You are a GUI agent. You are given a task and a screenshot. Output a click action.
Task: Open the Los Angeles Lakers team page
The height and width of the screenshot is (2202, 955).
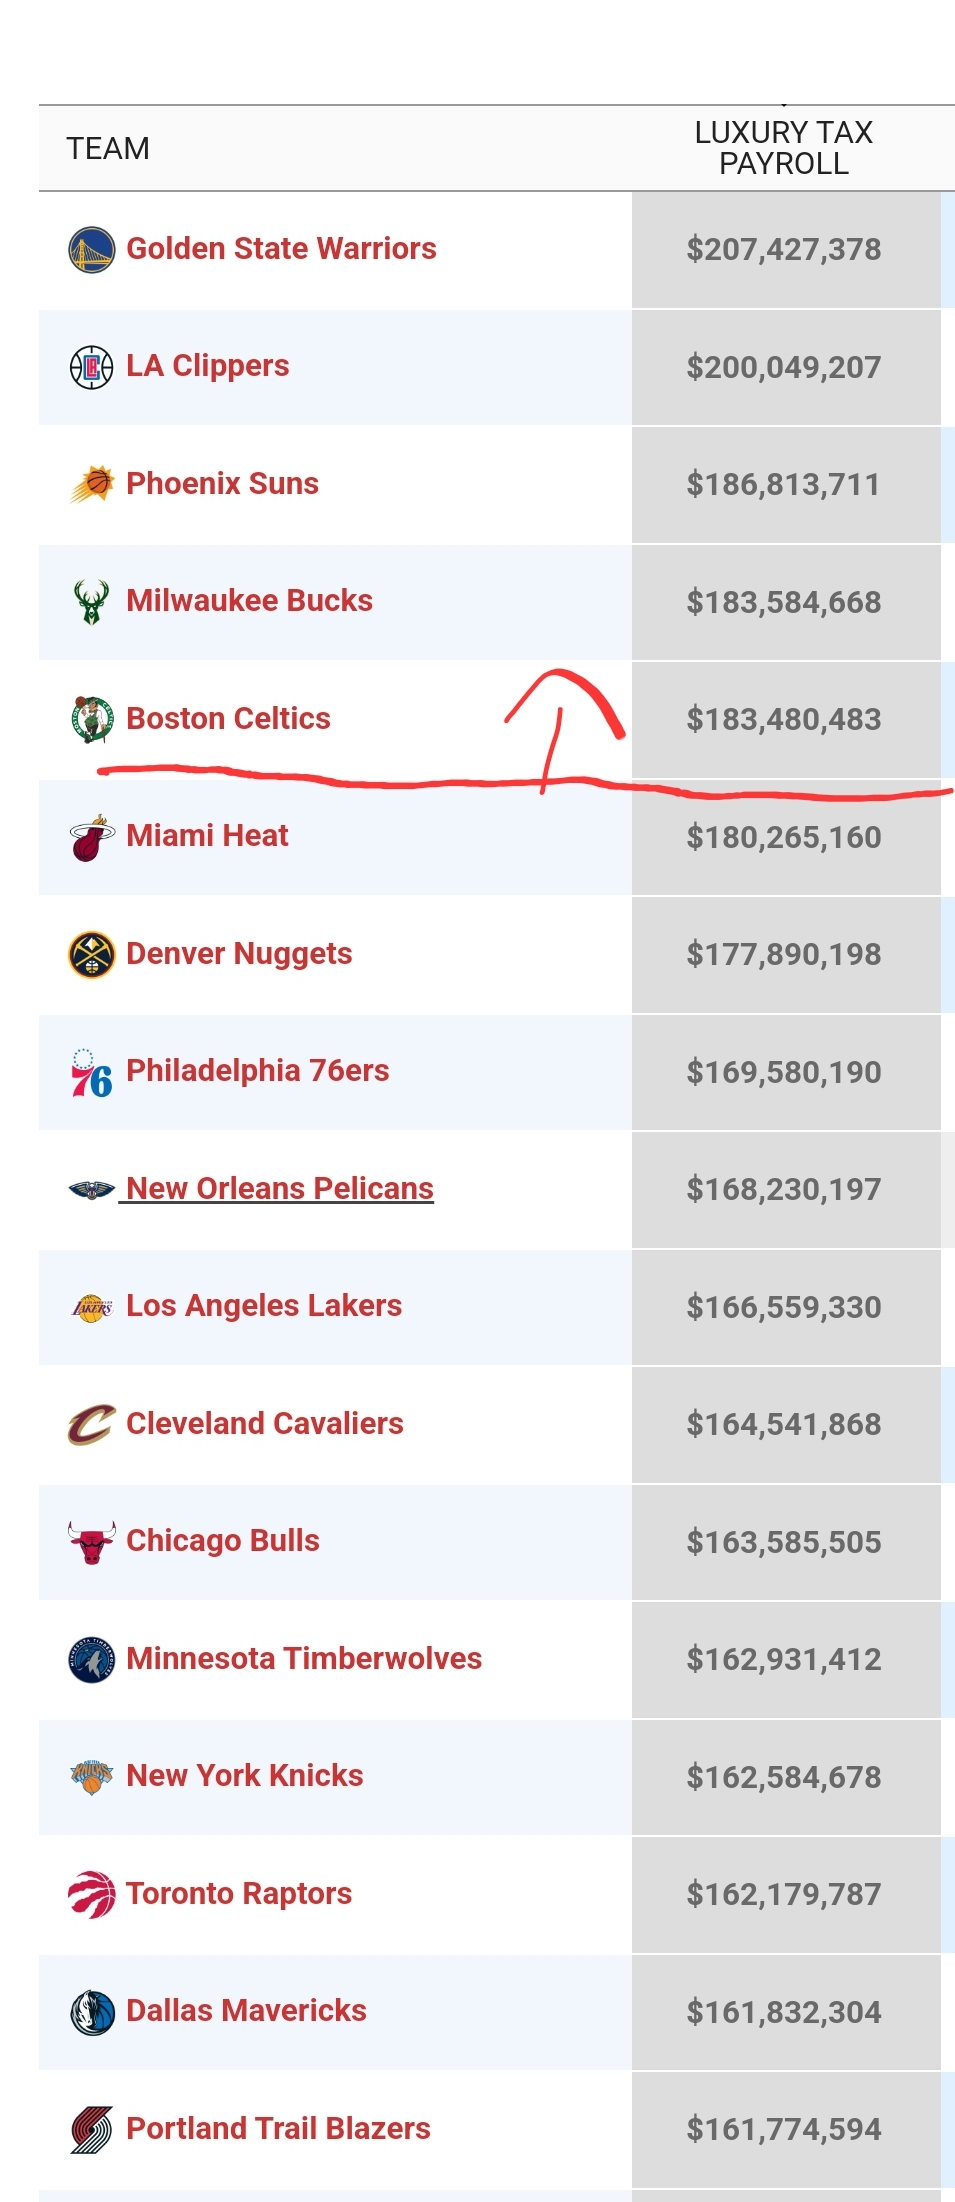click(264, 1306)
